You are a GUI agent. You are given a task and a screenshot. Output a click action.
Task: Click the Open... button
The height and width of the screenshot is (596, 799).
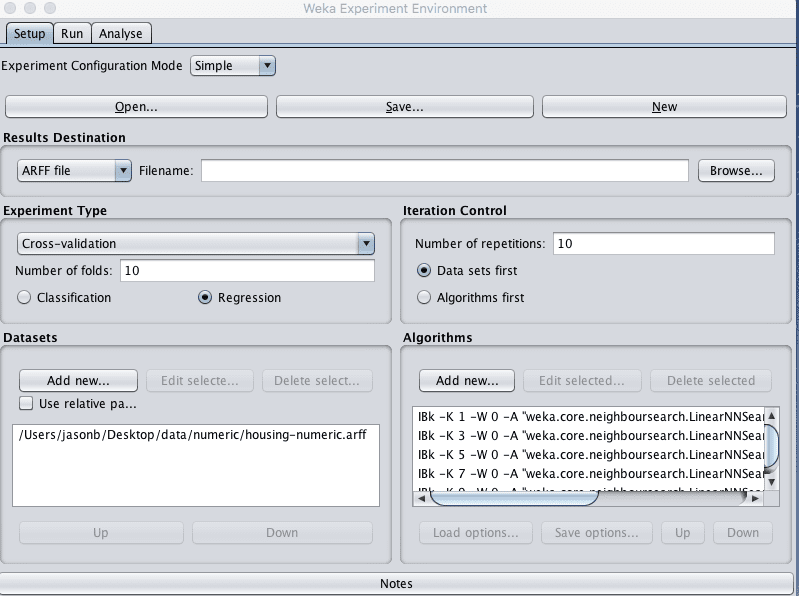pos(136,106)
